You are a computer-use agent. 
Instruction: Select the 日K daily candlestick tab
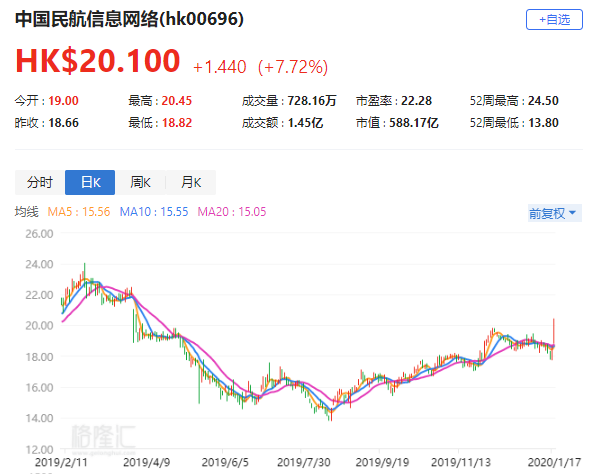click(x=89, y=182)
